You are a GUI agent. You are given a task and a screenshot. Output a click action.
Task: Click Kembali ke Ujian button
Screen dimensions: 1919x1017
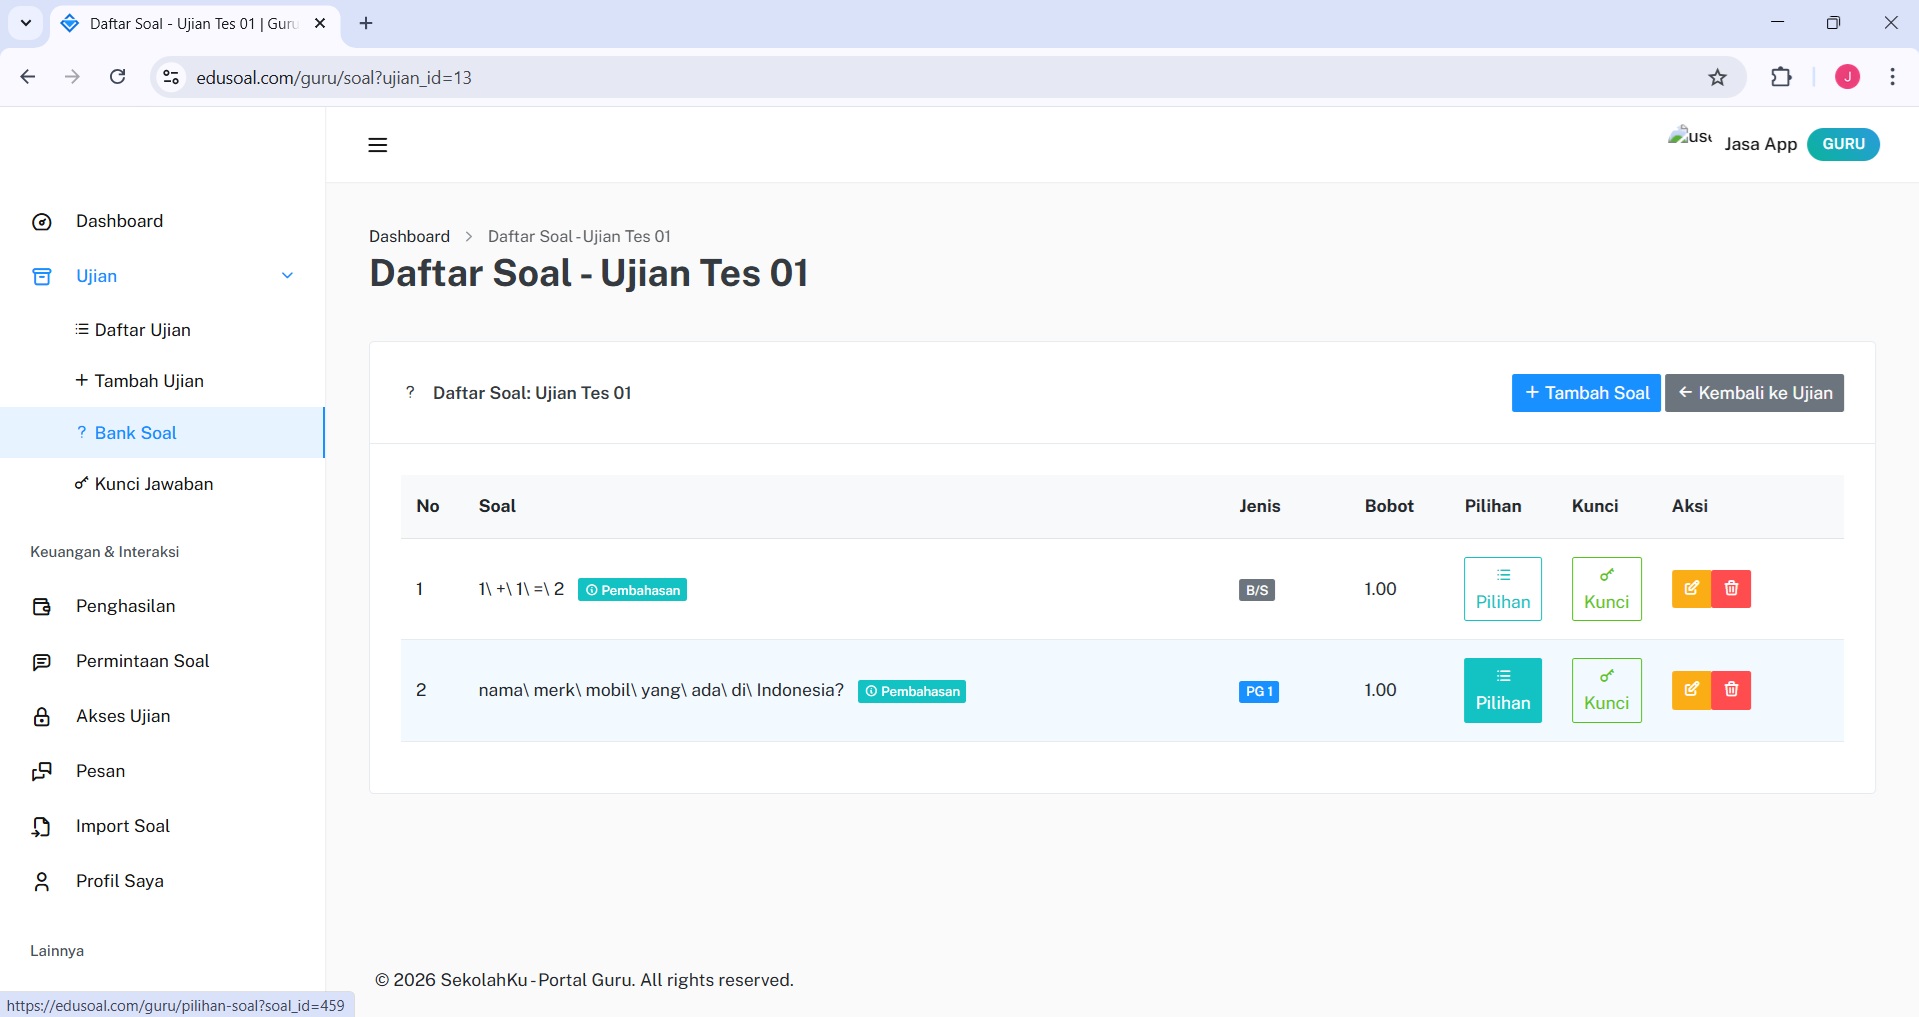[x=1754, y=393]
